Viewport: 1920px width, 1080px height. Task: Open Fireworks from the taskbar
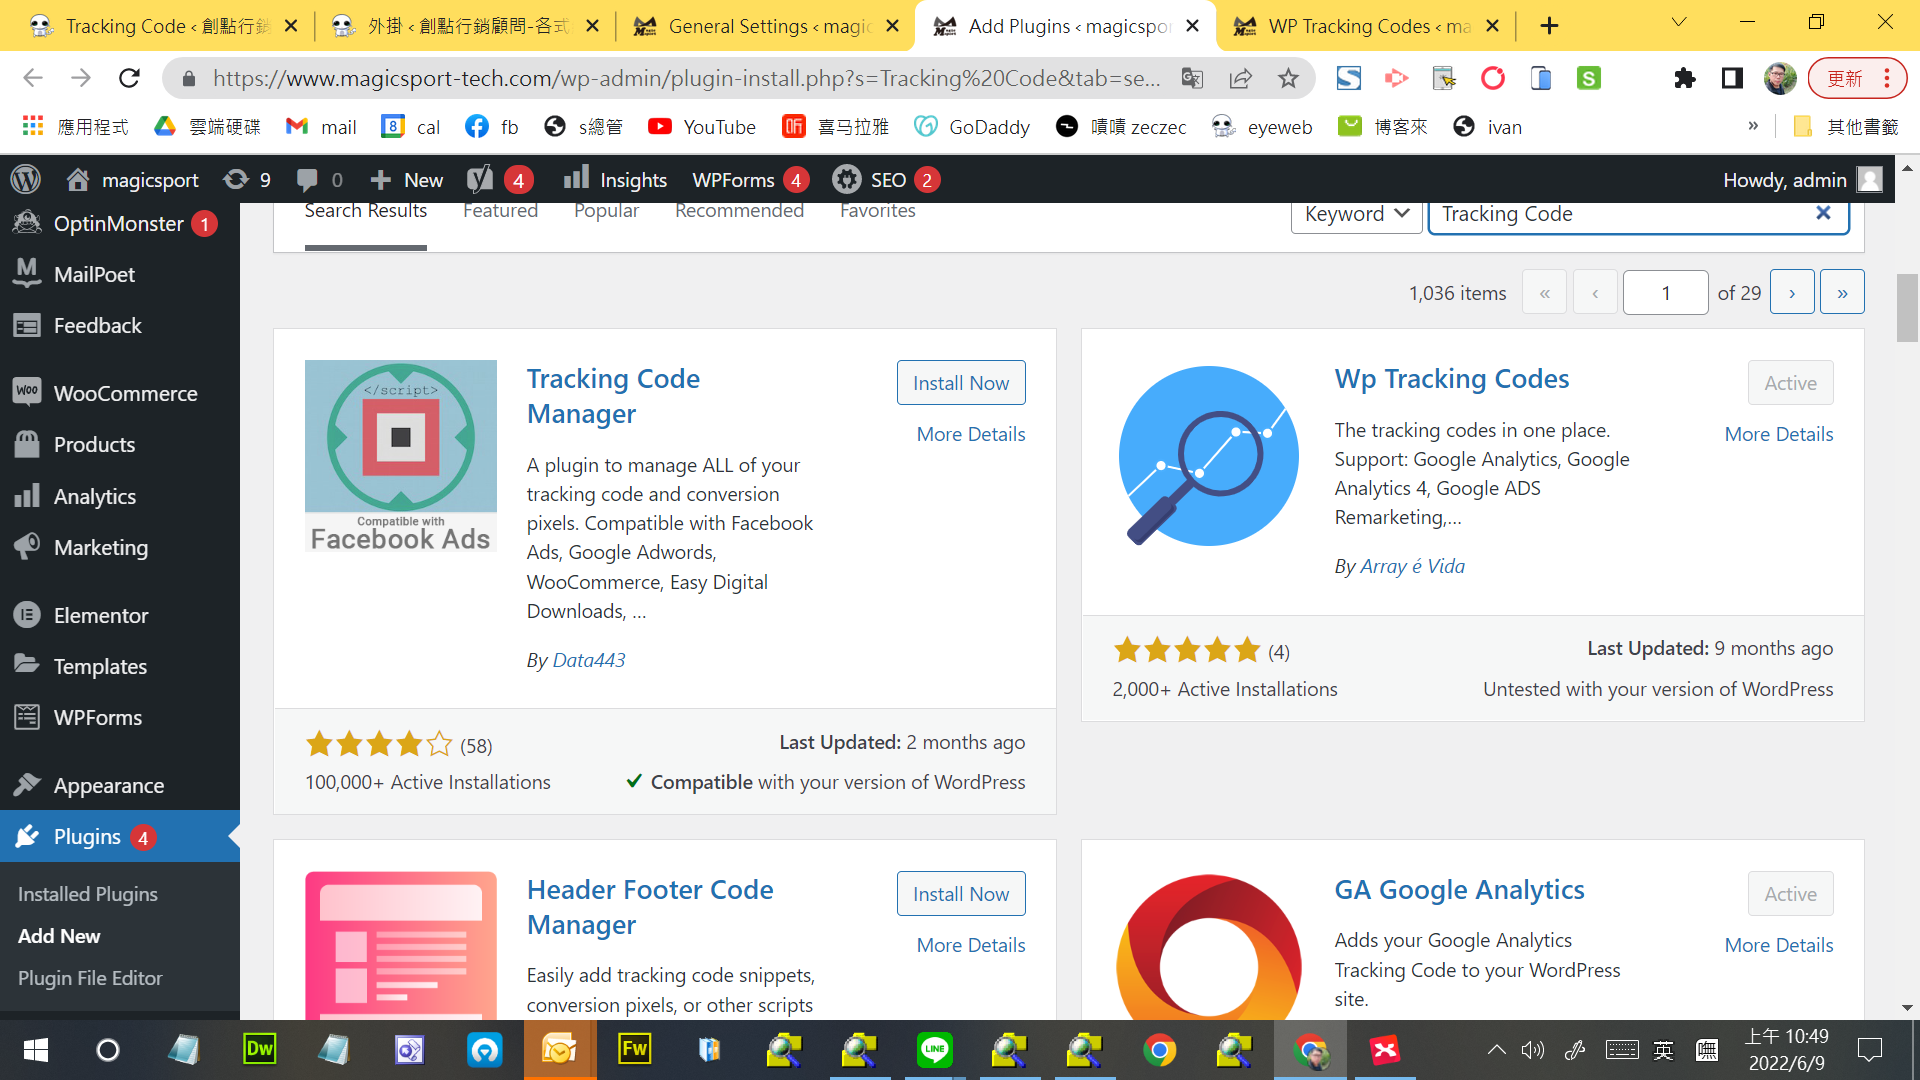coord(634,1049)
